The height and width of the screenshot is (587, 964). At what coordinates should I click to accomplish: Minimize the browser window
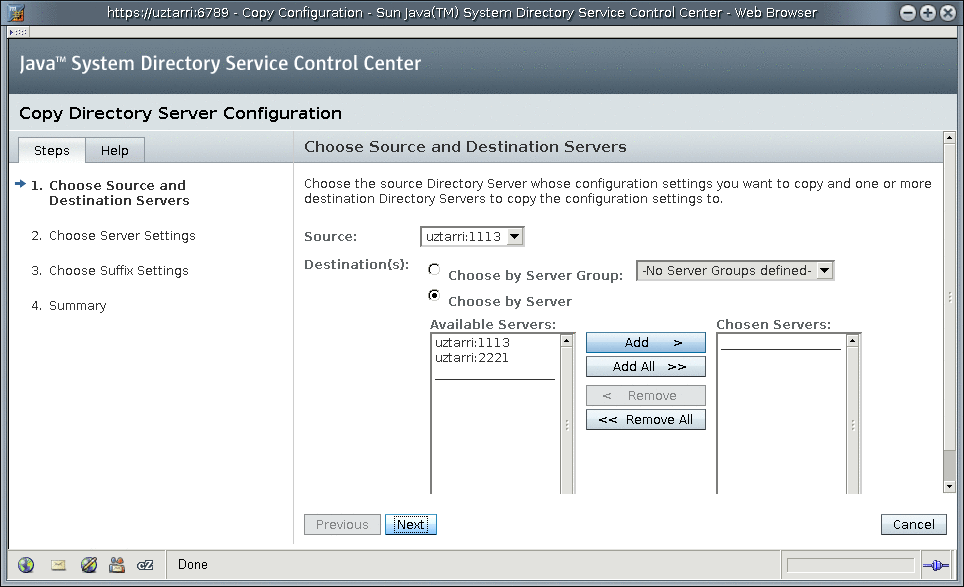click(907, 12)
